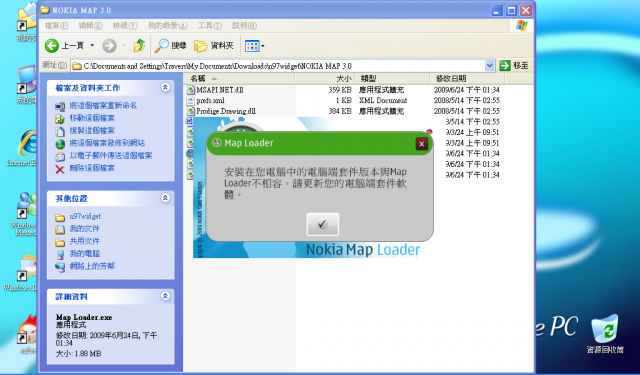
Task: Click 移動這個檔案 move file link
Action: (x=92, y=118)
